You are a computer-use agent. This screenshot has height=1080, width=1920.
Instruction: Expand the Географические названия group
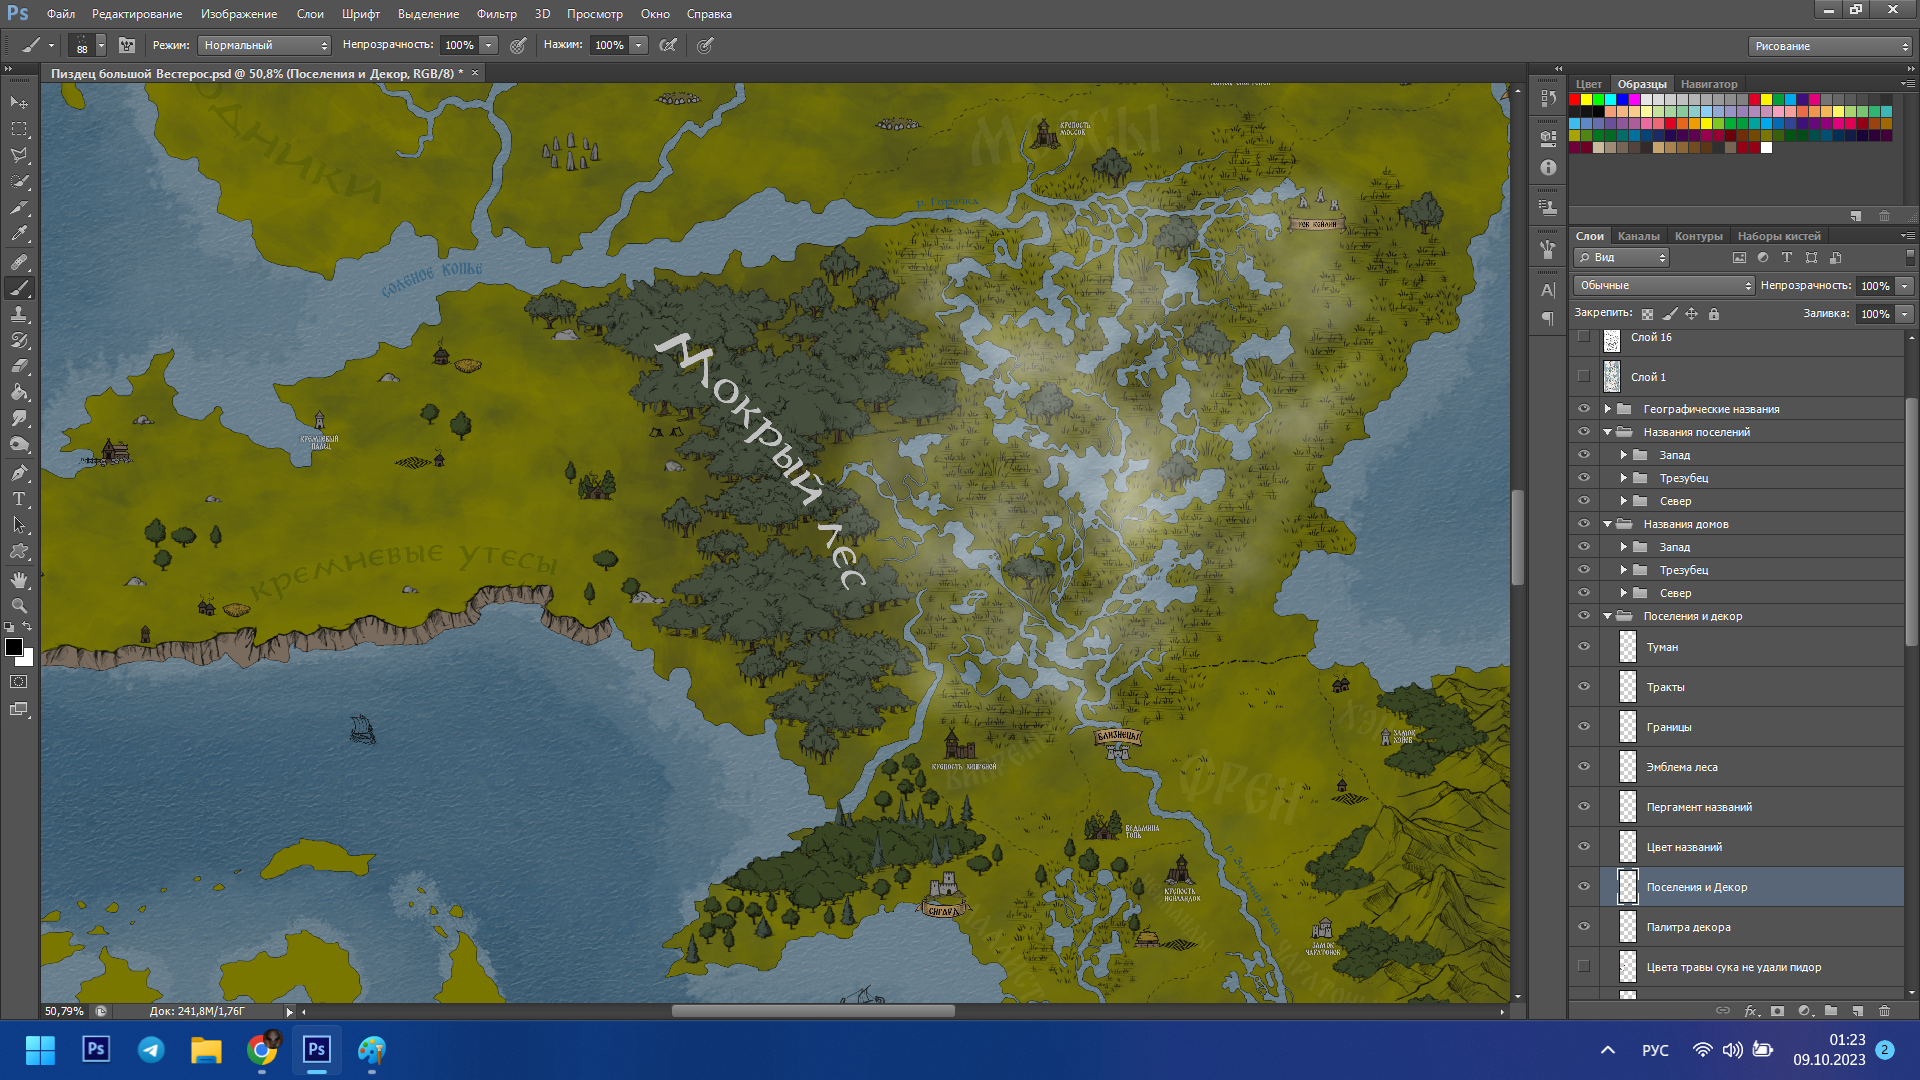coord(1607,409)
